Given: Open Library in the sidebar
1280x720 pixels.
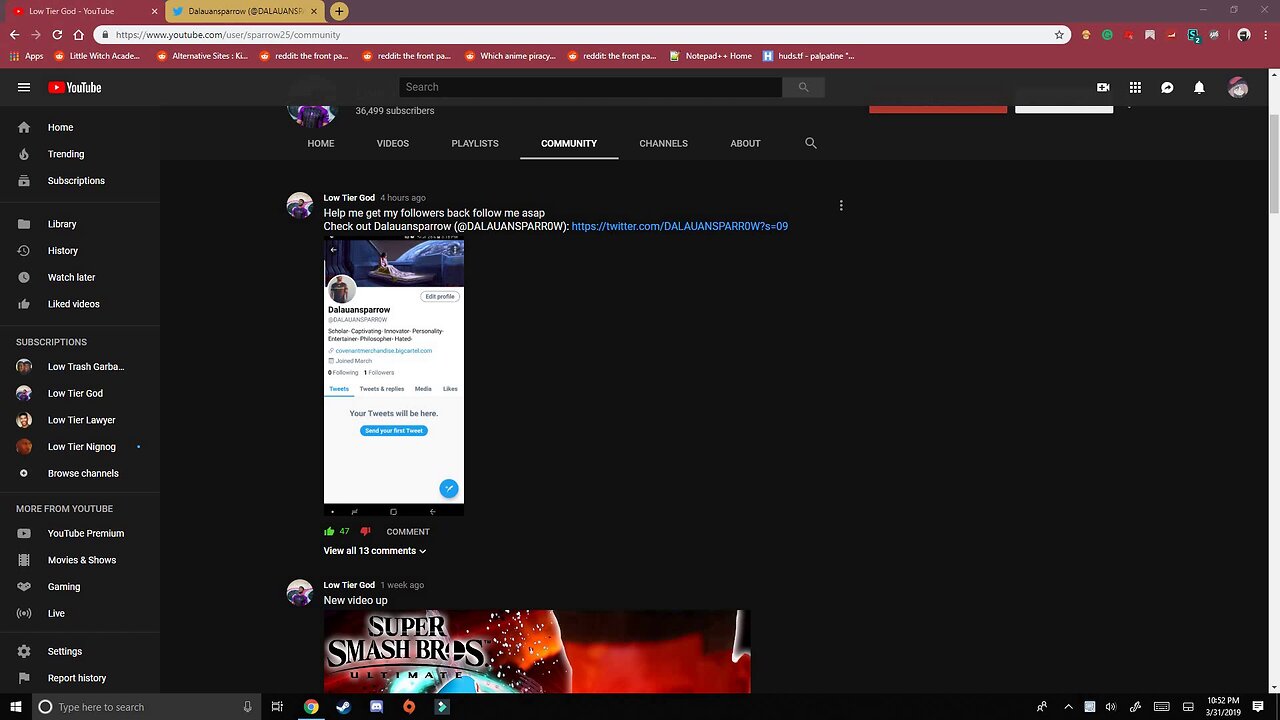Looking at the screenshot, I should coord(80,224).
